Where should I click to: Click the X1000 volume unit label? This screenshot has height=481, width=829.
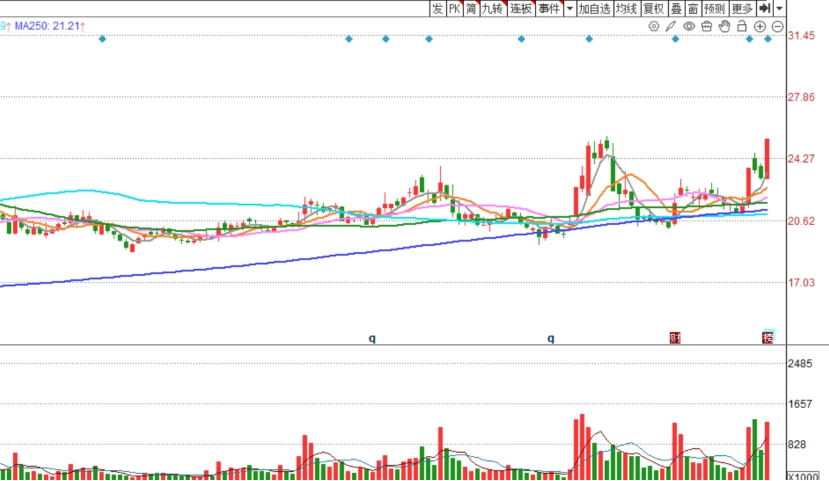click(x=803, y=477)
